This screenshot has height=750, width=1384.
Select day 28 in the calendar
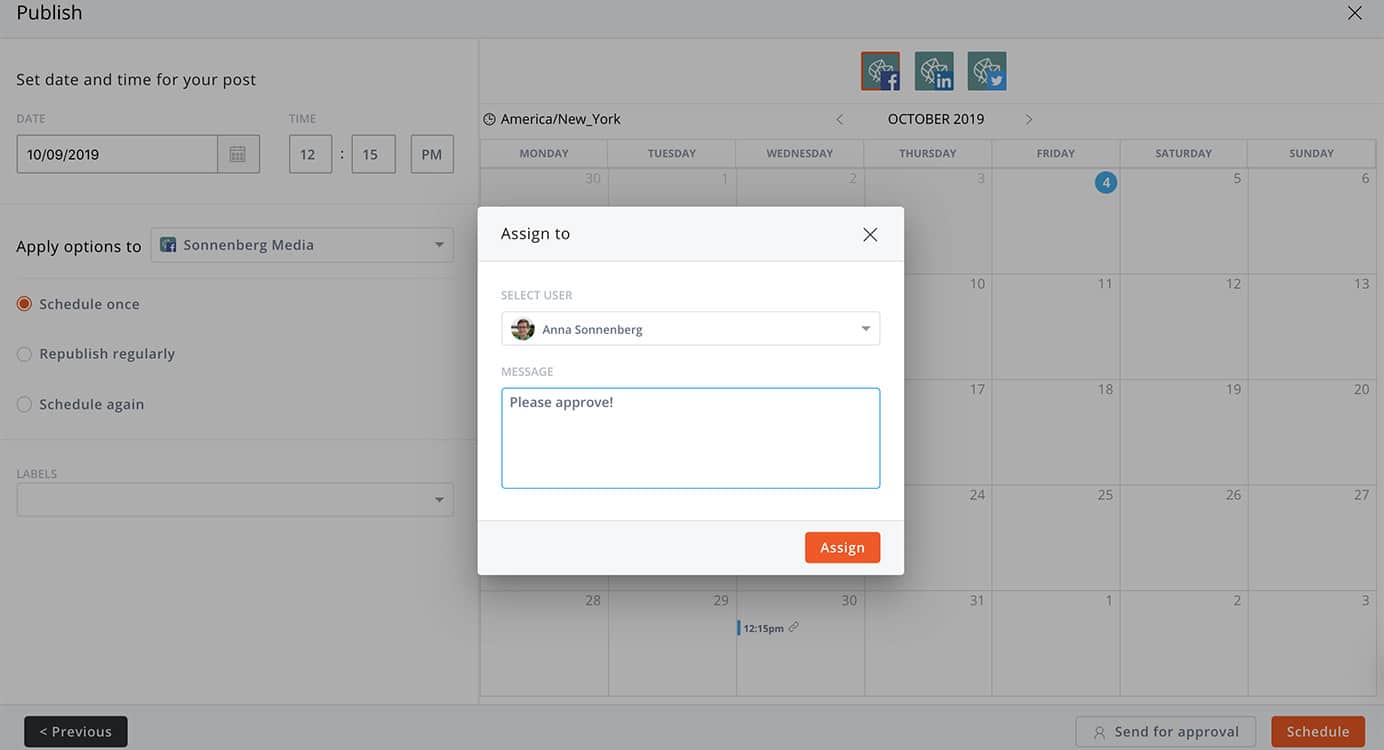coord(544,643)
